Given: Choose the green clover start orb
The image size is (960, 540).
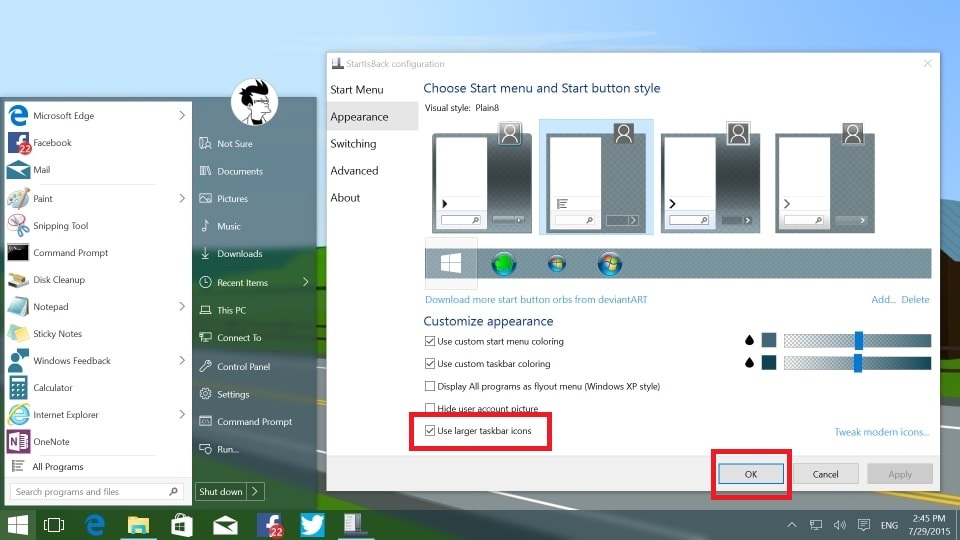Looking at the screenshot, I should point(504,264).
